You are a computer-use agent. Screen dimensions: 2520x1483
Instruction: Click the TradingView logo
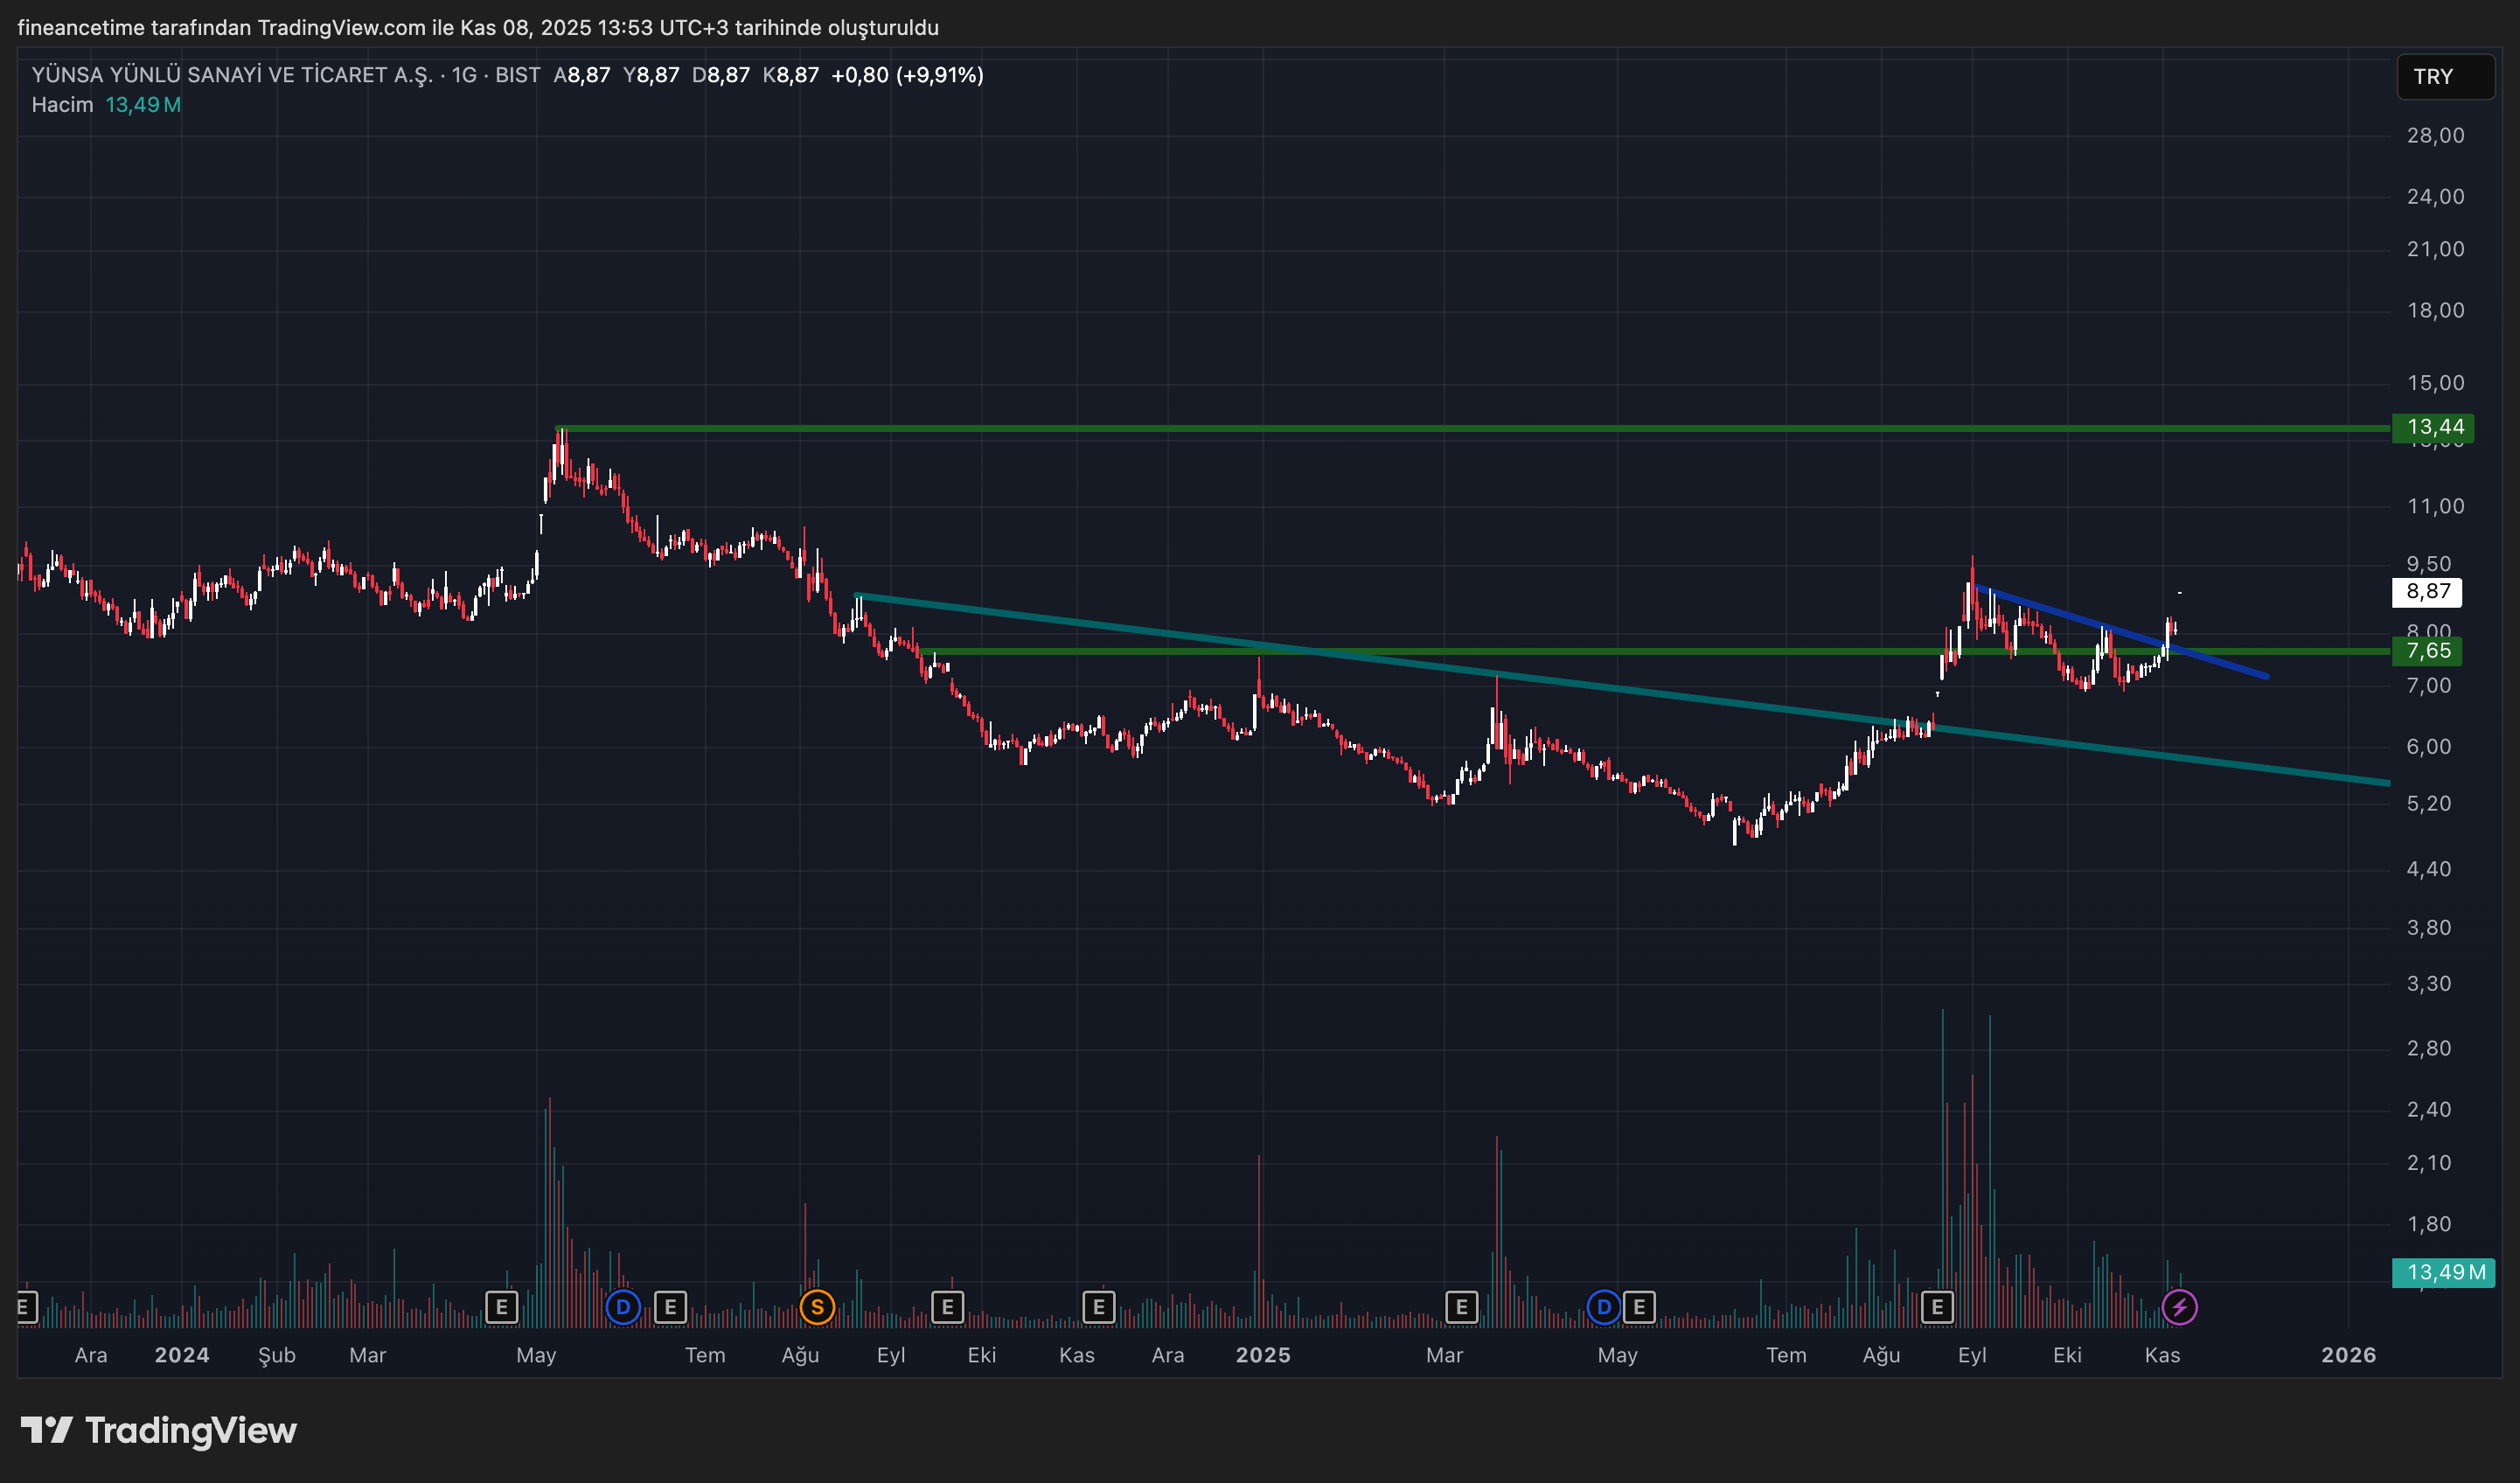coord(159,1430)
